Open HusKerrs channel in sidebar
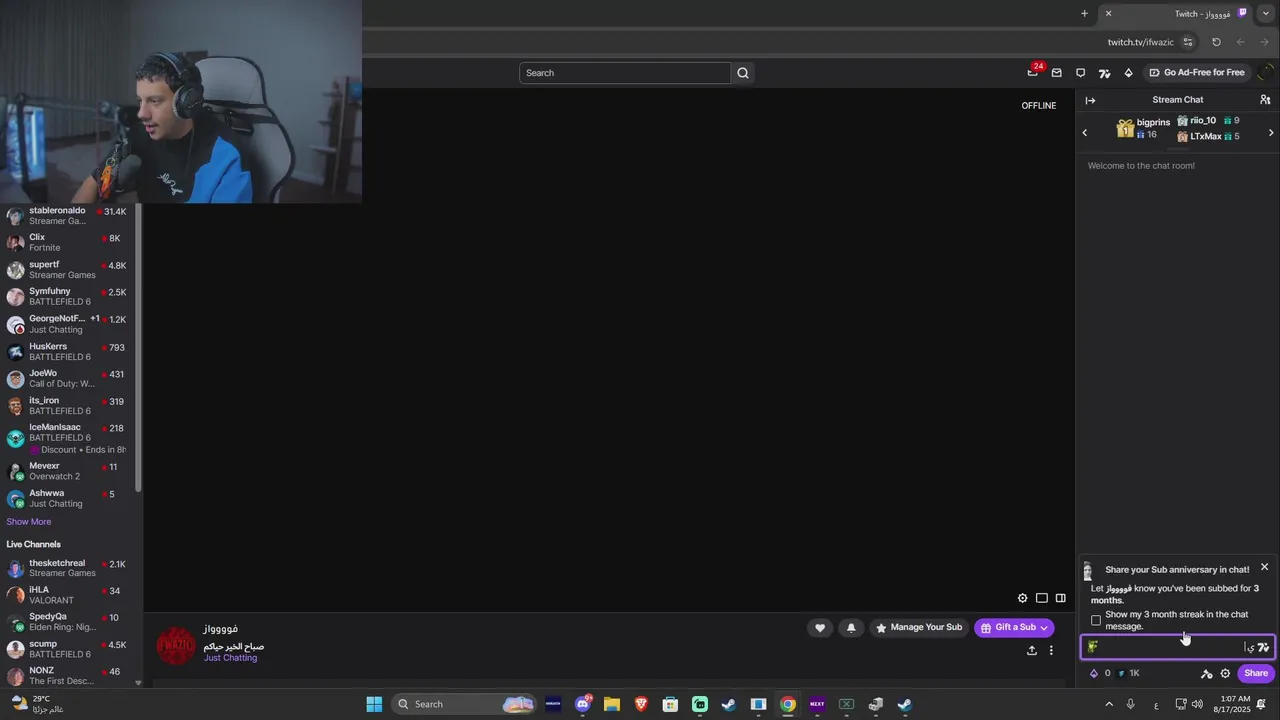 [69, 351]
